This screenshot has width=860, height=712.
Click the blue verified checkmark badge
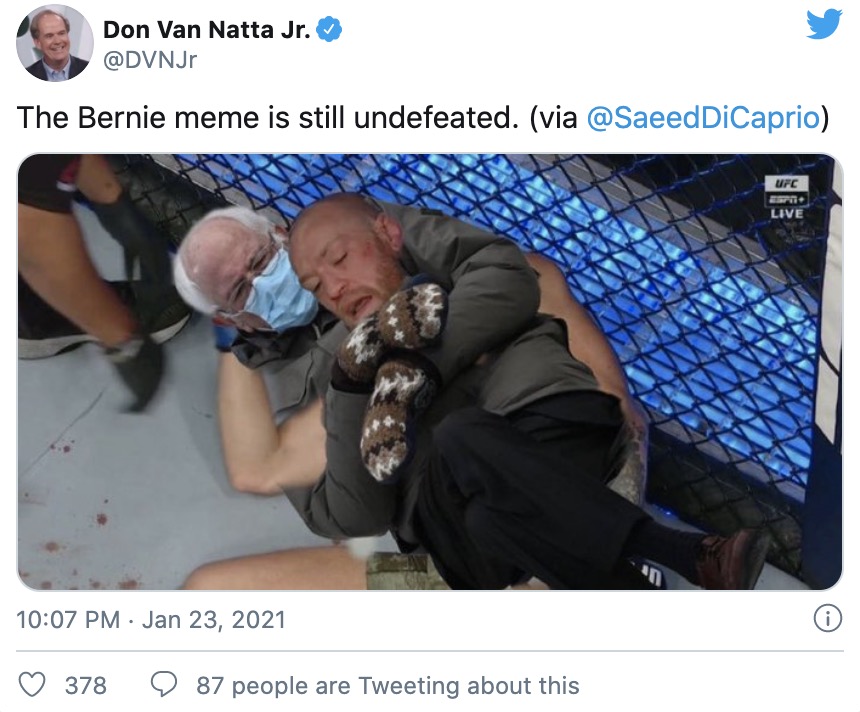click(x=330, y=31)
